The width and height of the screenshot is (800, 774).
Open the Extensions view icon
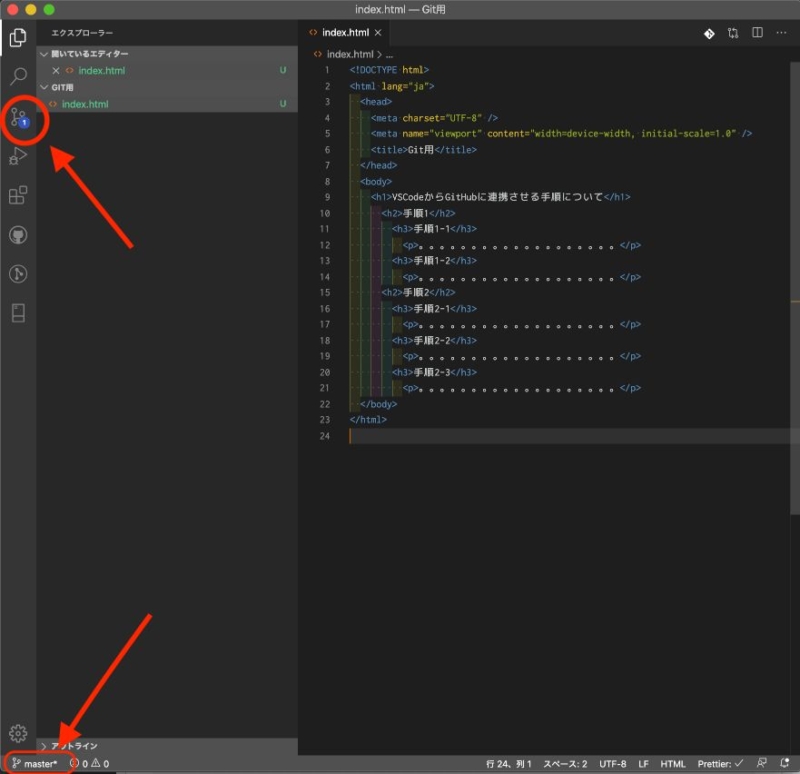[x=18, y=195]
